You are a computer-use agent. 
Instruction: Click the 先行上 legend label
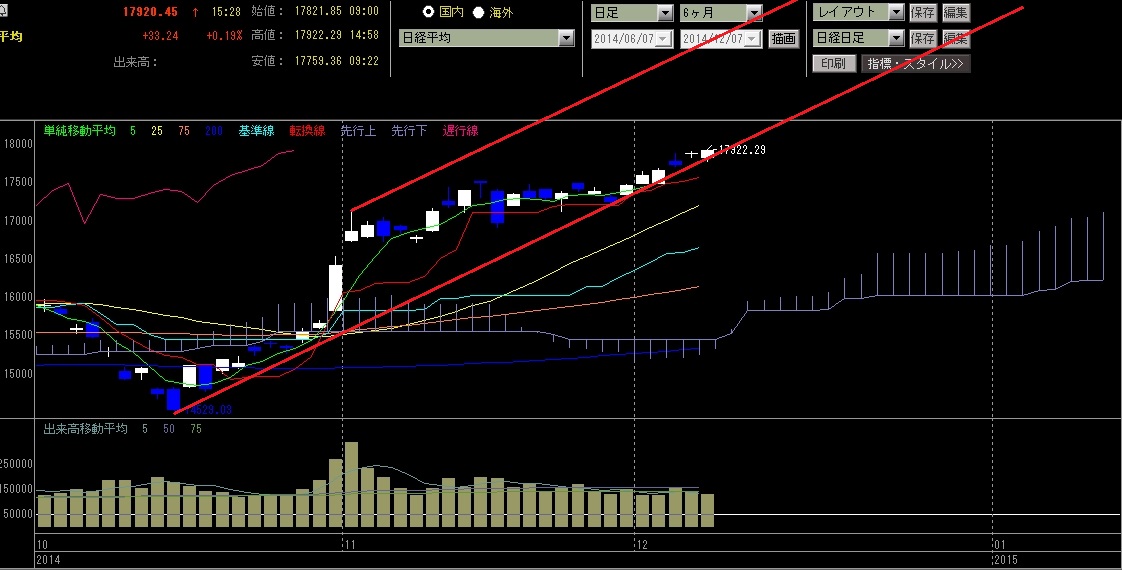coord(358,131)
